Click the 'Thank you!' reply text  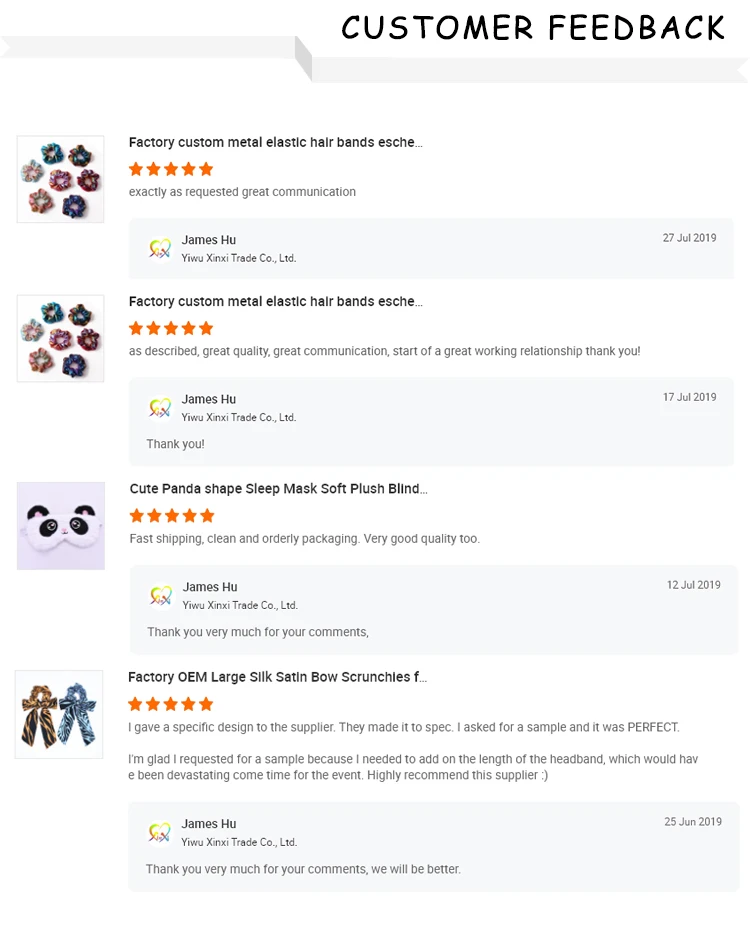click(x=175, y=444)
